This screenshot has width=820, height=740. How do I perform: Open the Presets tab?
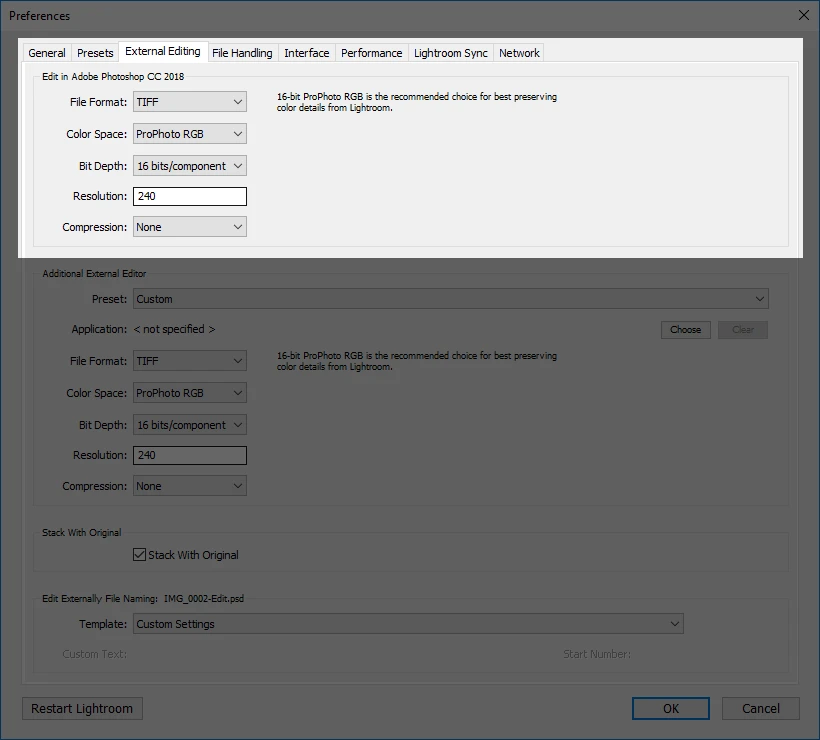coord(95,53)
